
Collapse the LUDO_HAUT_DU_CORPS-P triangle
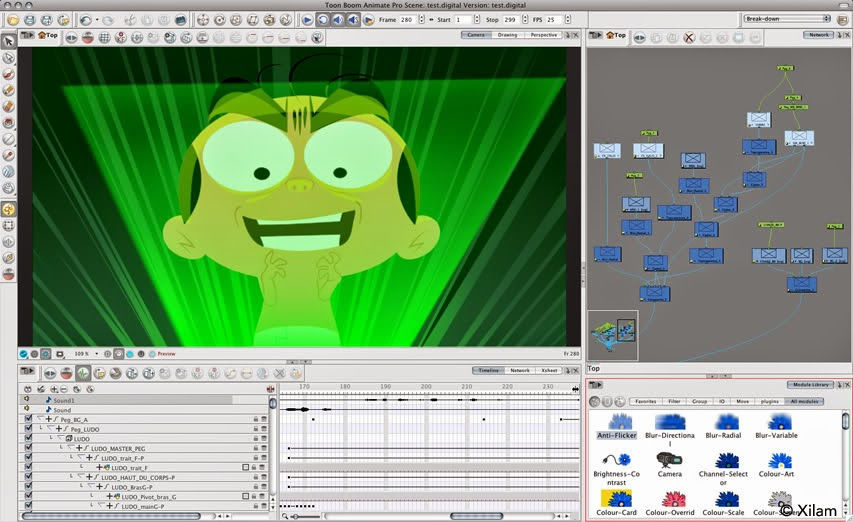[x=81, y=477]
